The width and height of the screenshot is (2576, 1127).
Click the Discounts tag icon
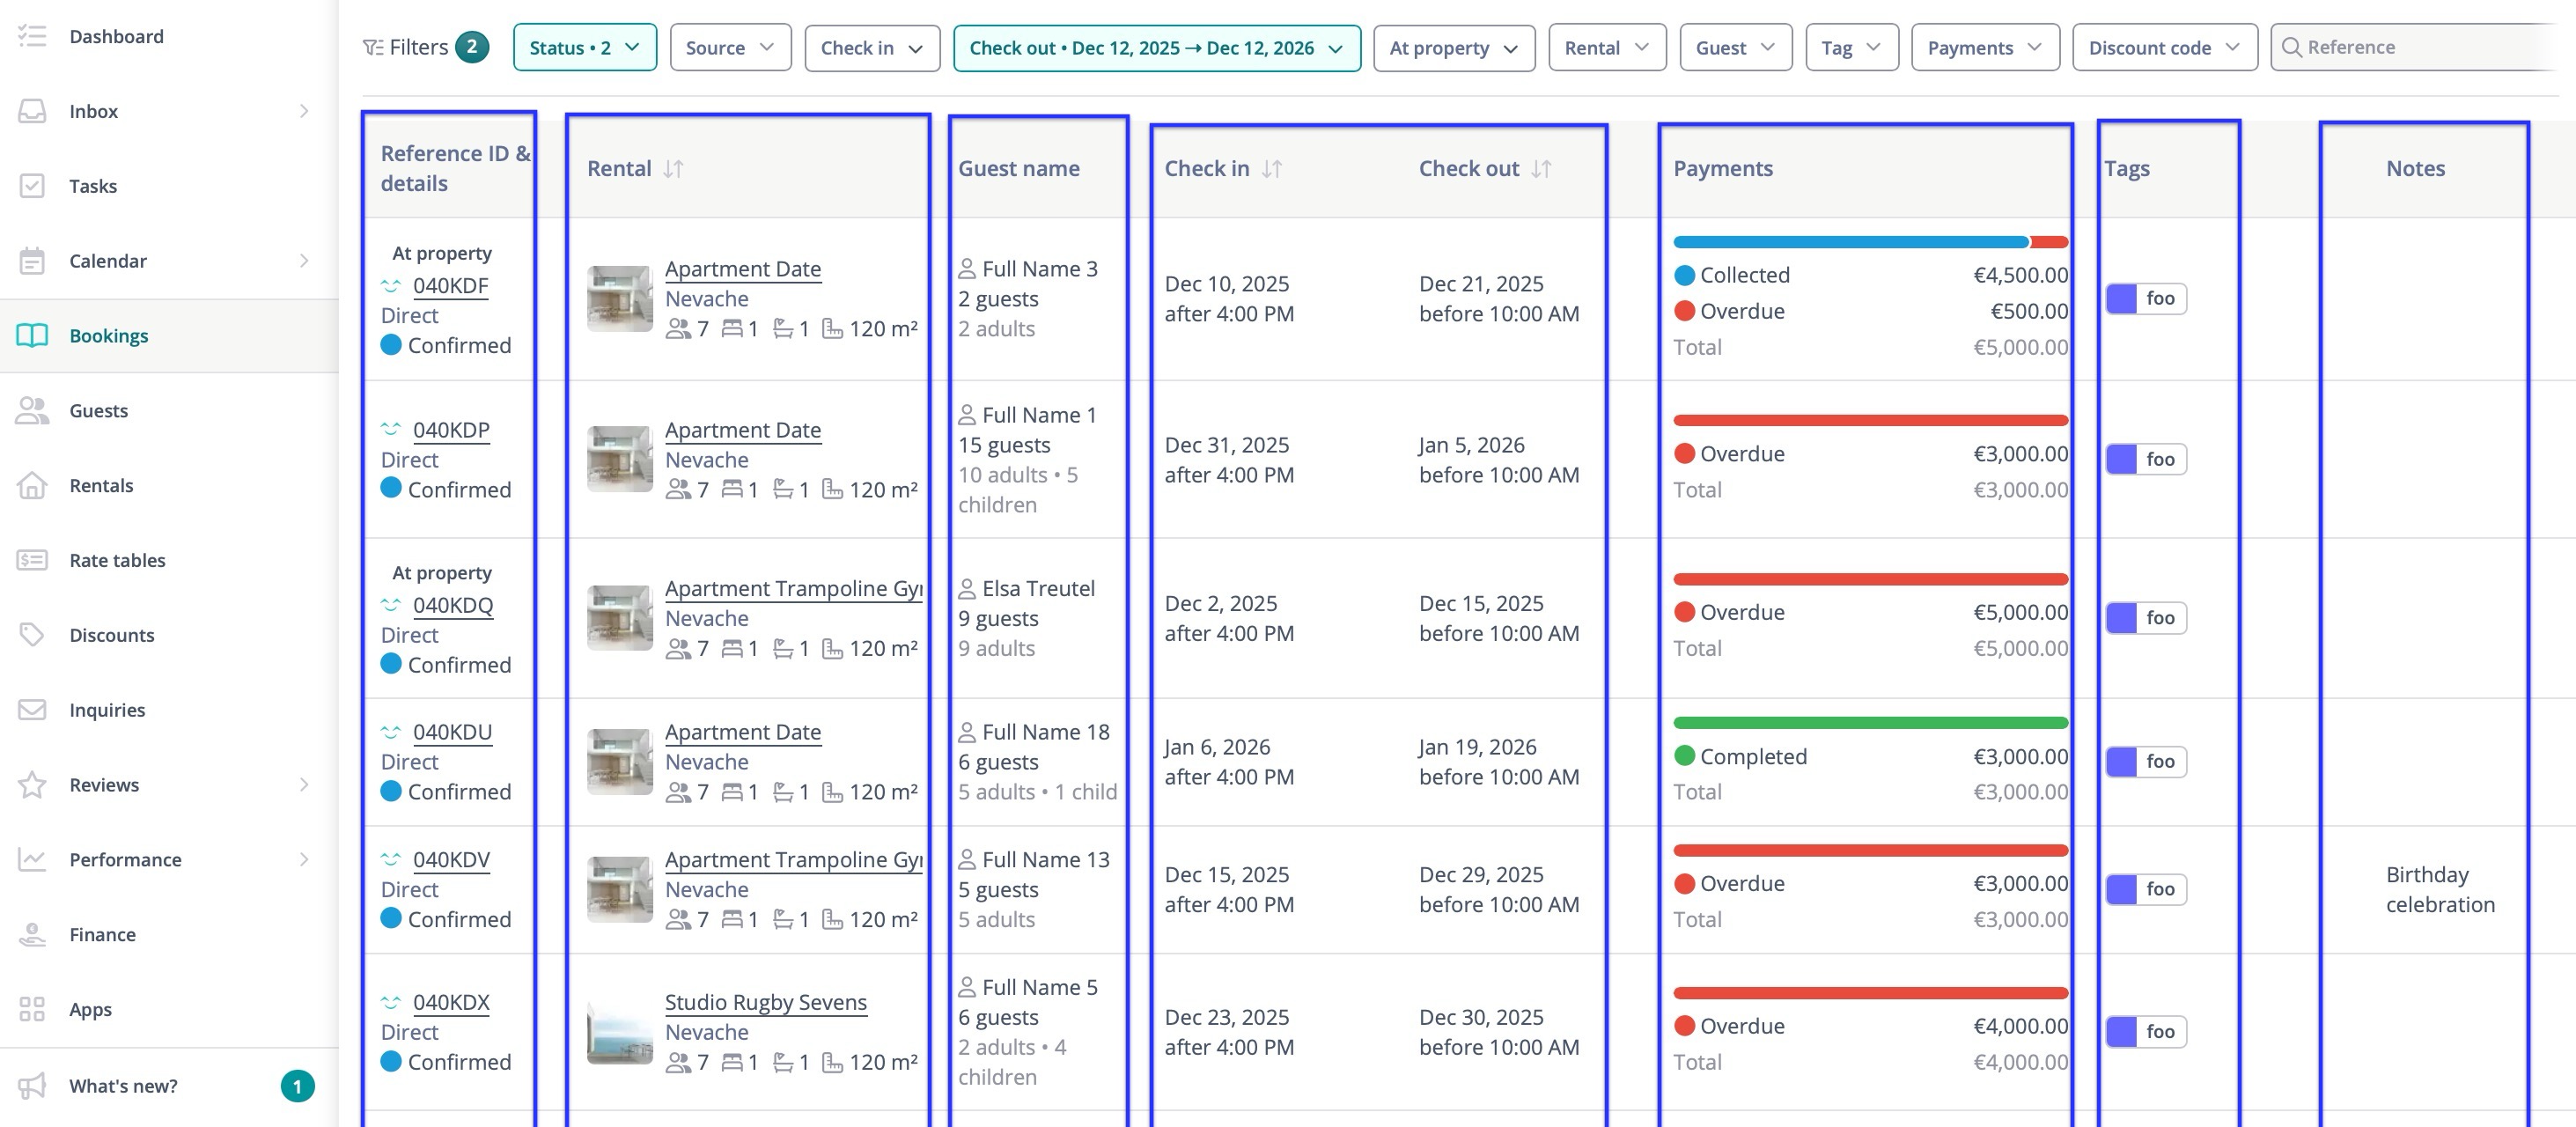coord(32,635)
